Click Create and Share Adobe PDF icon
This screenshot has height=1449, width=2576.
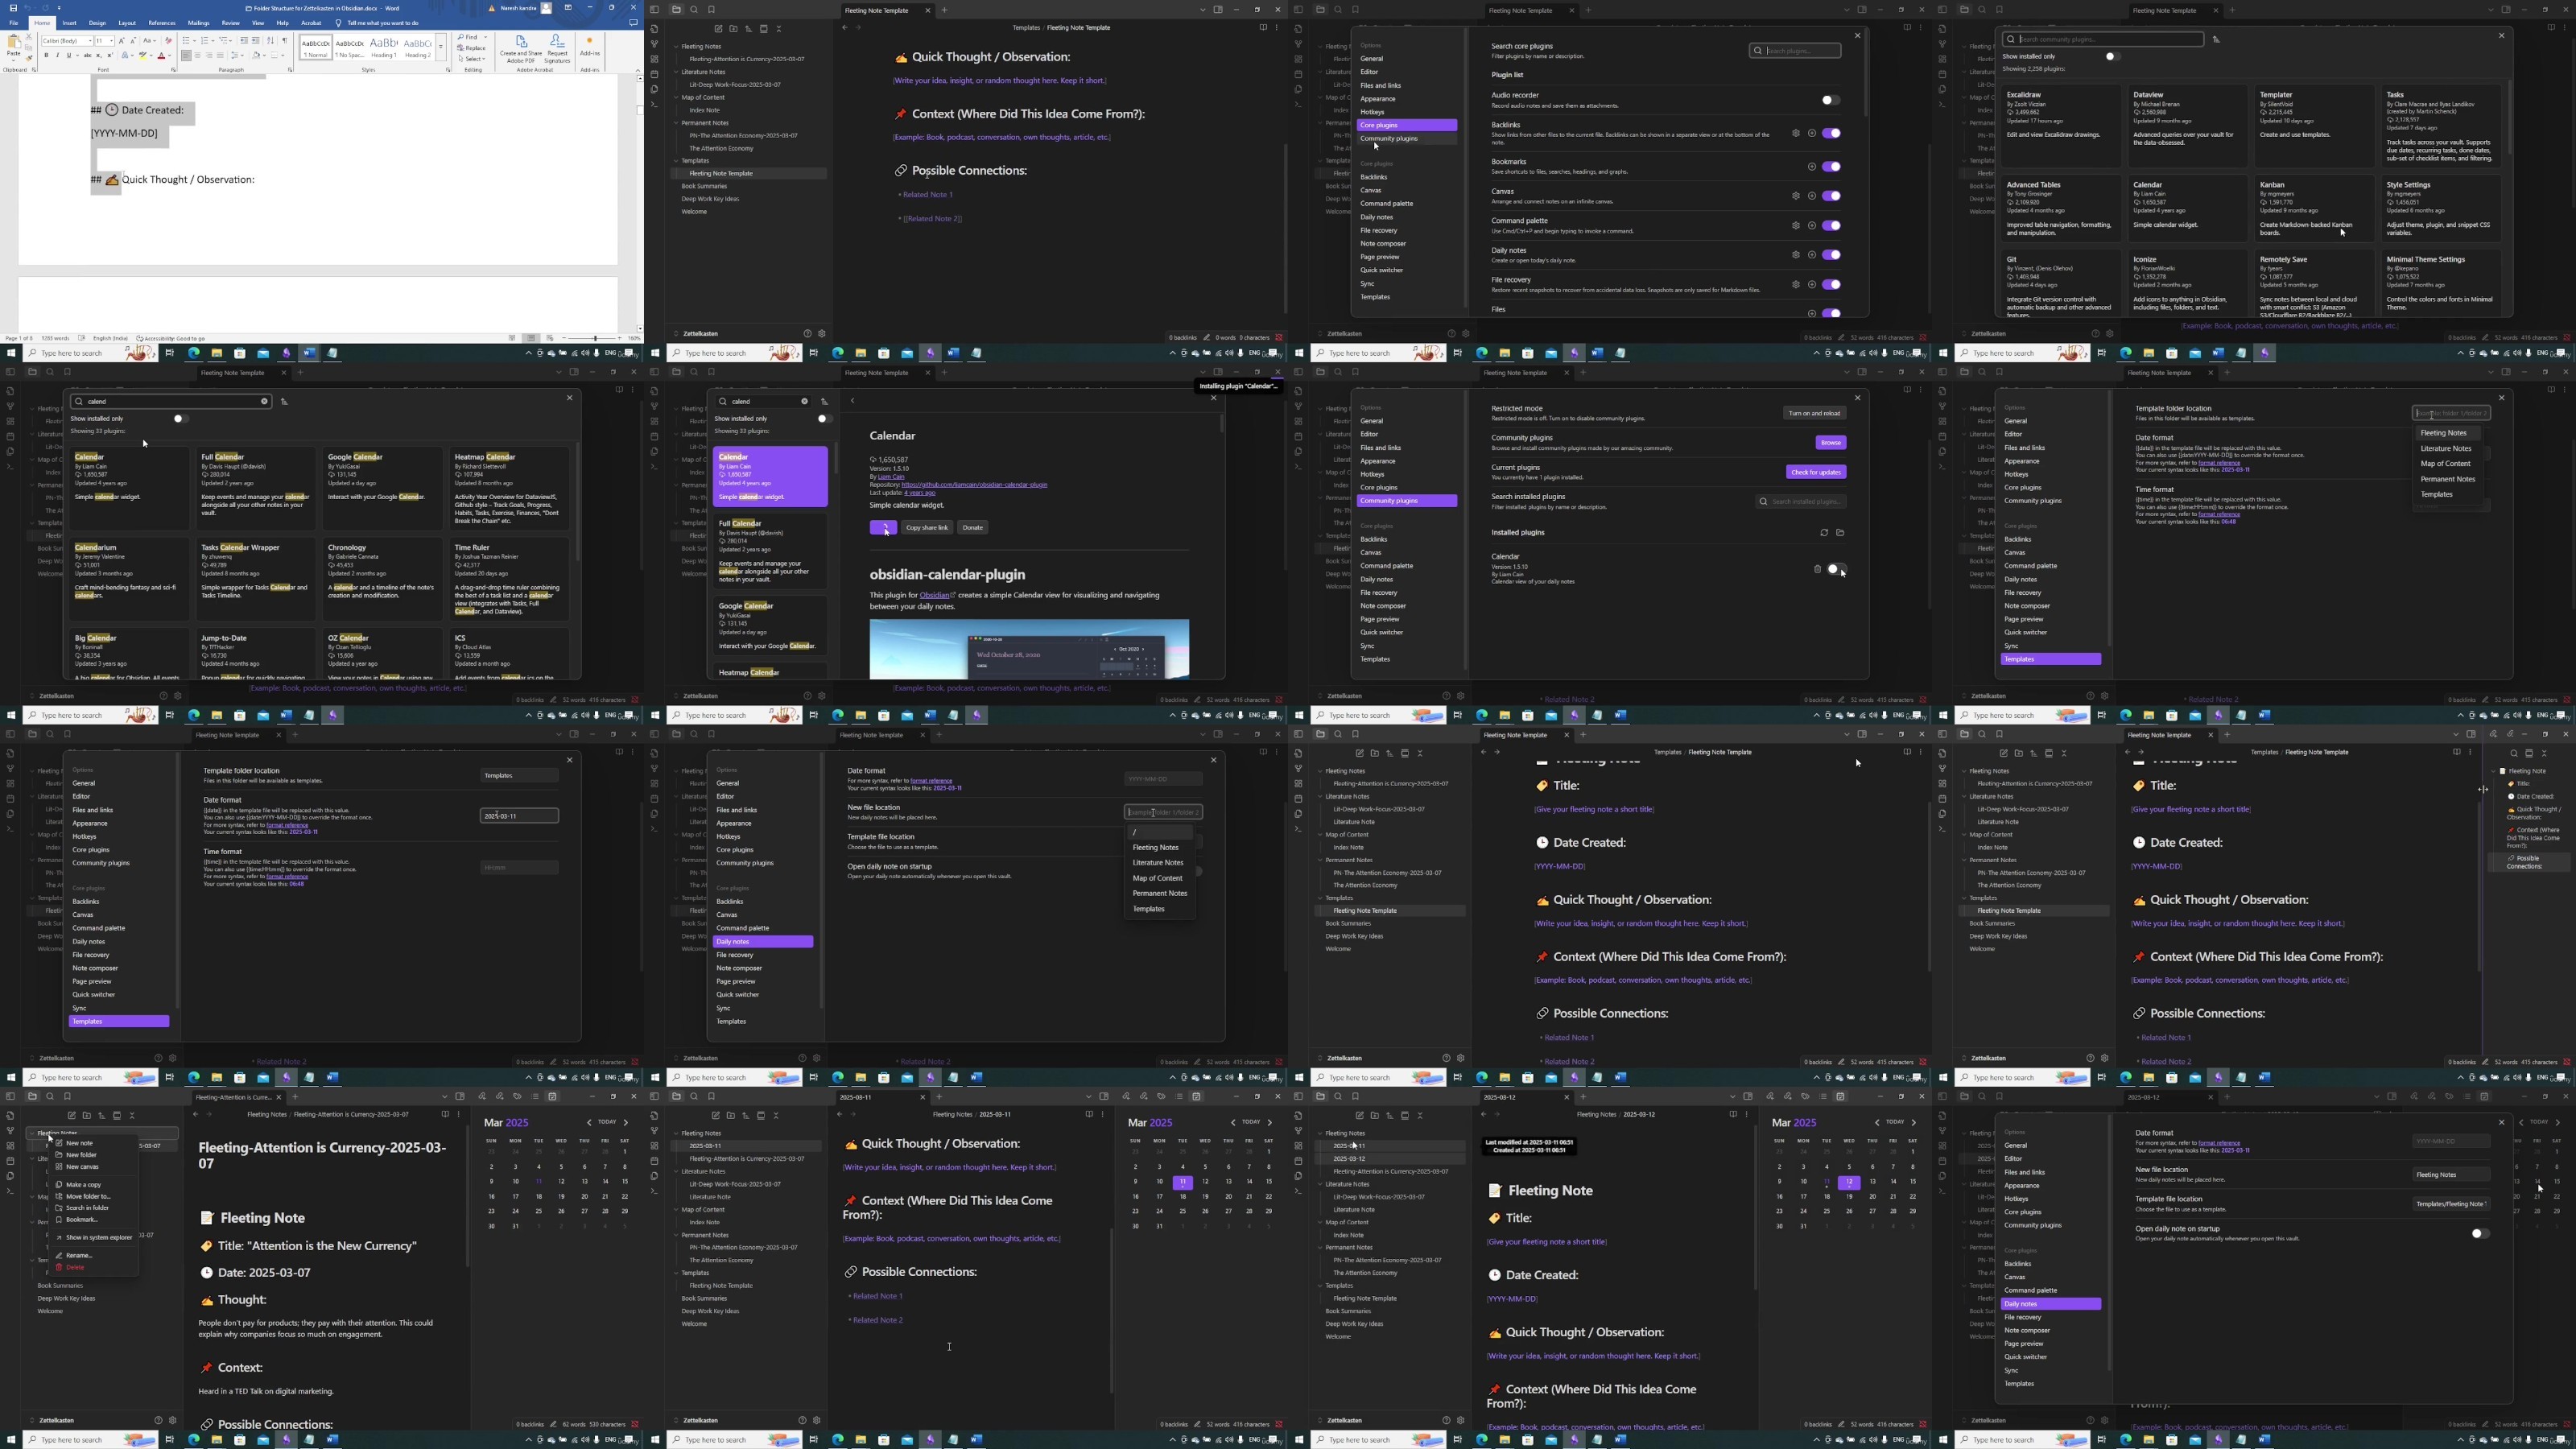pos(521,50)
